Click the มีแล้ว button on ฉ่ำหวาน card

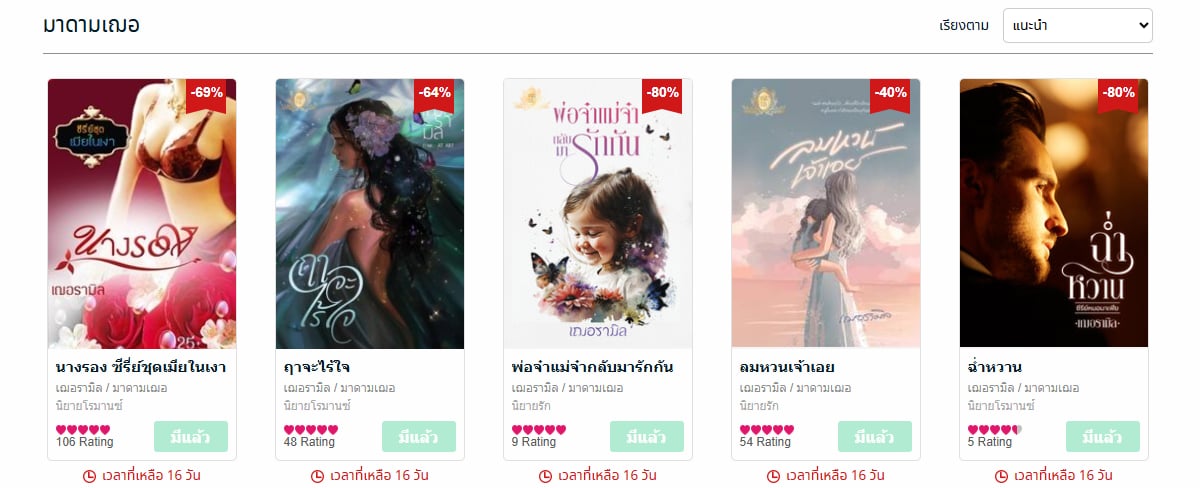[1103, 437]
